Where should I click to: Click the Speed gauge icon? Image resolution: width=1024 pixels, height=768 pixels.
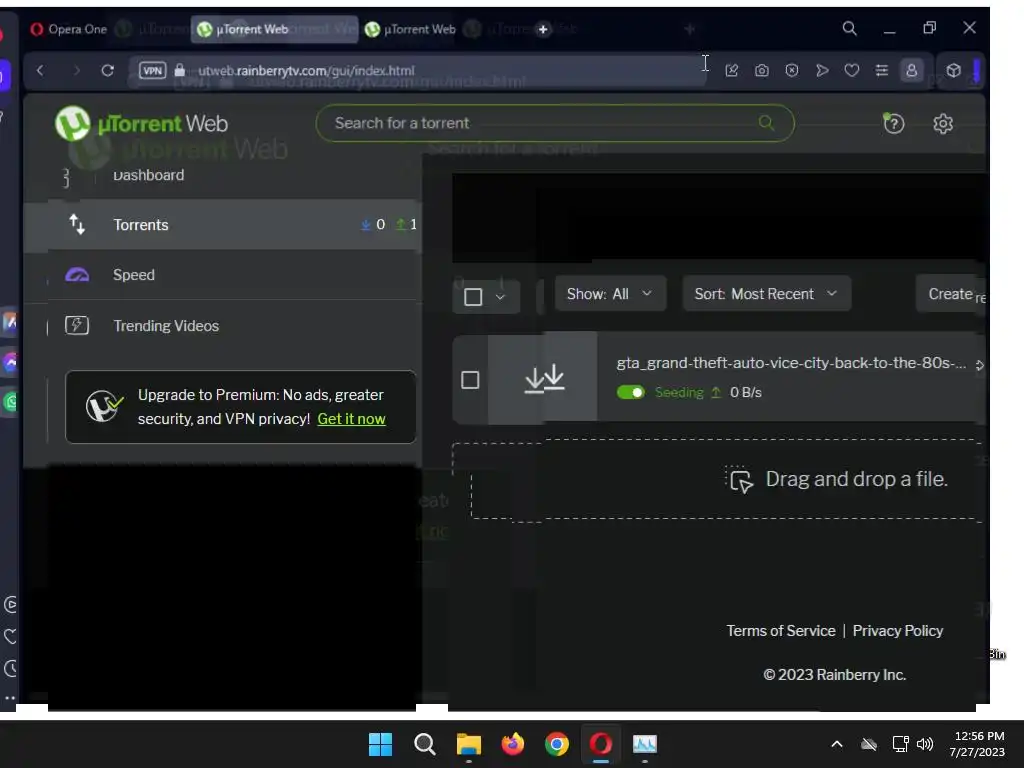click(x=77, y=274)
